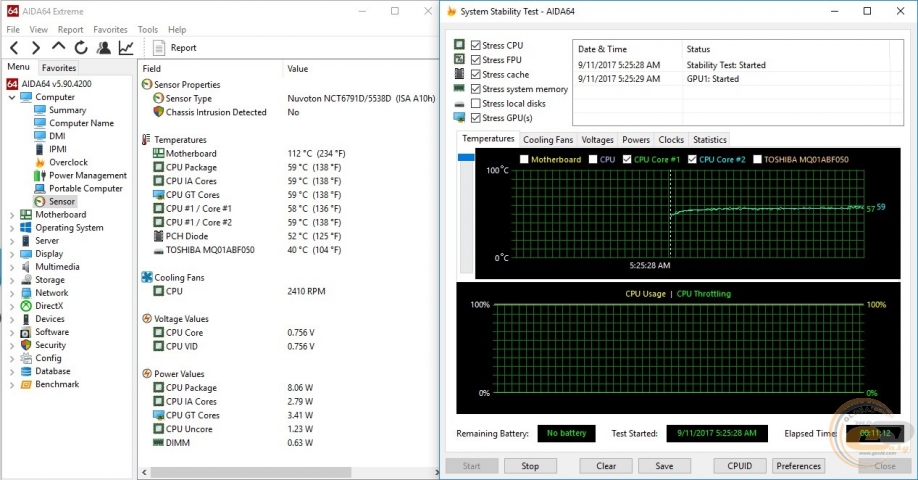The height and width of the screenshot is (480, 918).
Task: Click the Forward navigation arrow in toolbar
Action: pyautogui.click(x=36, y=47)
